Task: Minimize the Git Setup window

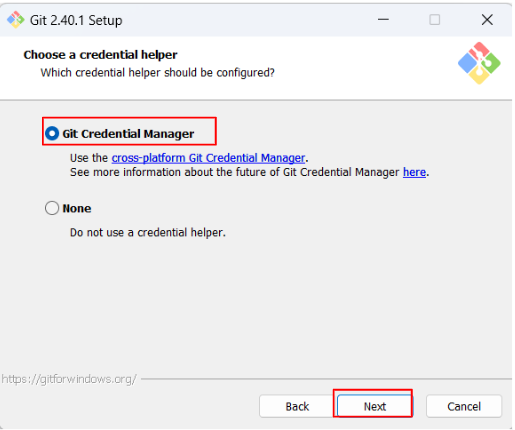Action: pyautogui.click(x=383, y=20)
